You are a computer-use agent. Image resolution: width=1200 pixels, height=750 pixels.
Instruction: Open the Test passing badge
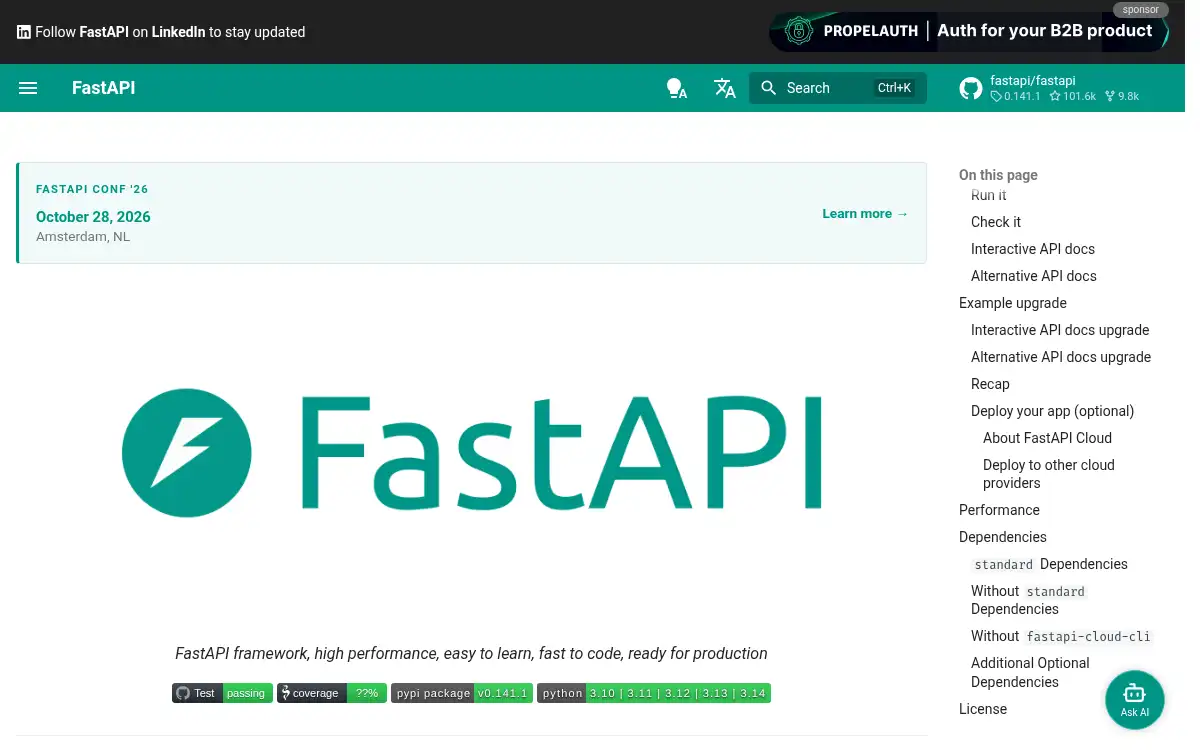[222, 693]
